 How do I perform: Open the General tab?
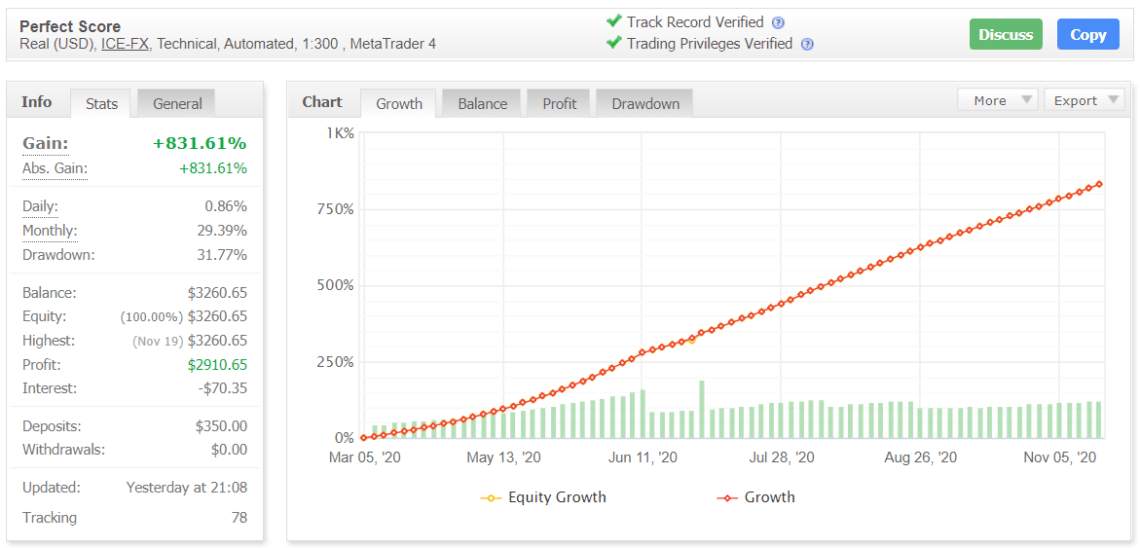(177, 103)
